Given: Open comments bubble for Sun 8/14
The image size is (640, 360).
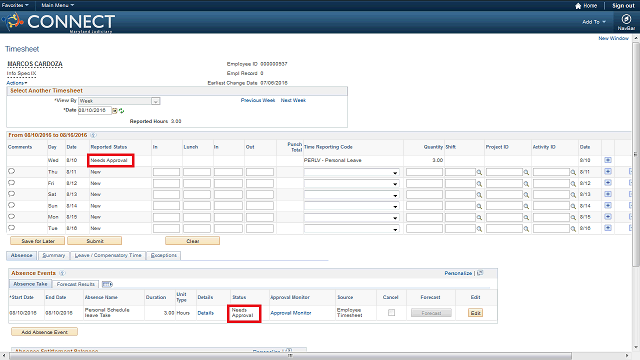Looking at the screenshot, I should tap(11, 205).
